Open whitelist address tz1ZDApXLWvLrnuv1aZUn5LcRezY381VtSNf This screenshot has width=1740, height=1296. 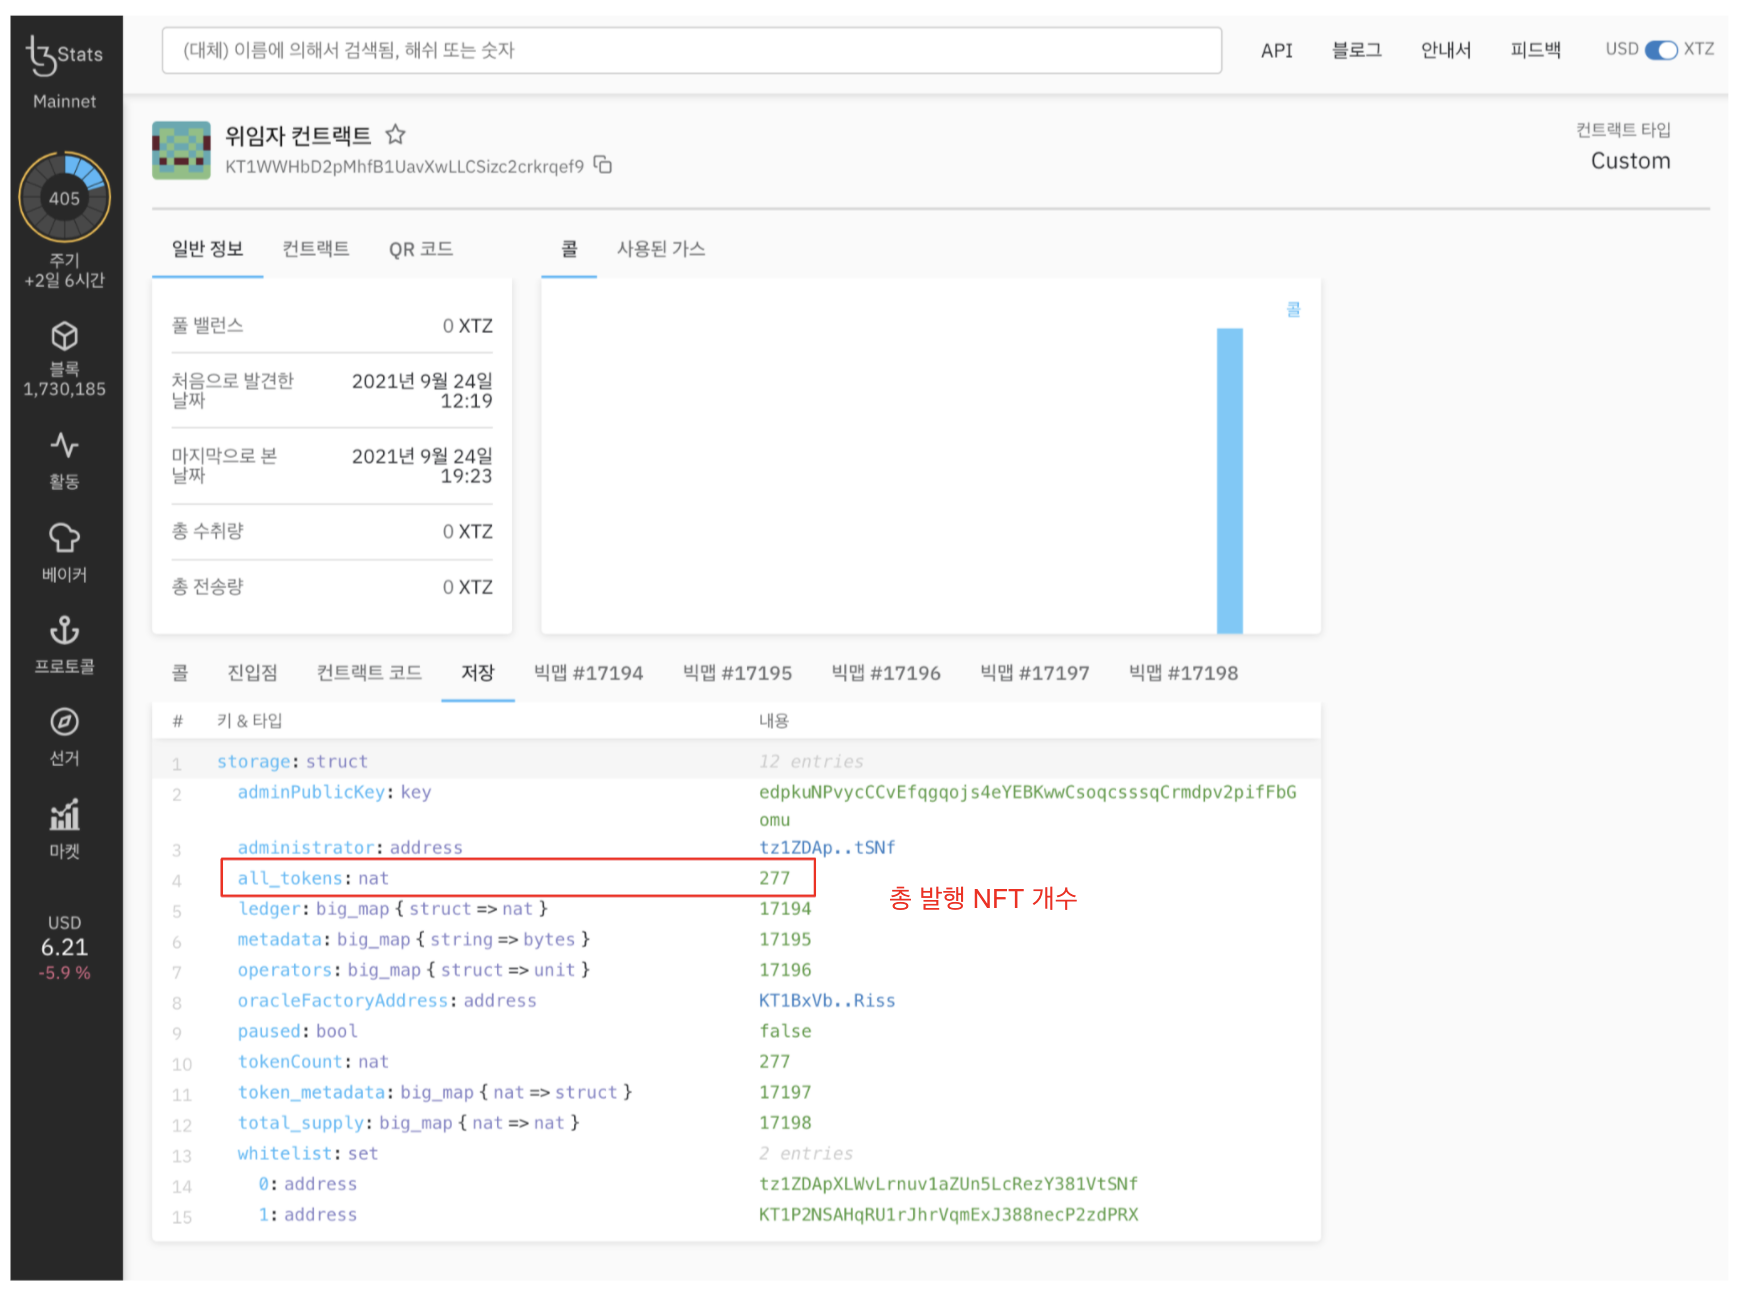(x=948, y=1184)
